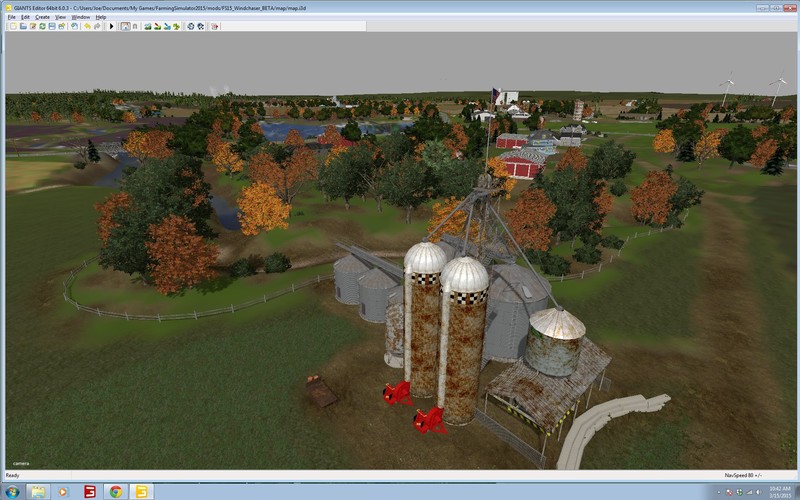Image resolution: width=800 pixels, height=500 pixels.
Task: Open the Edit menu
Action: [x=26, y=17]
